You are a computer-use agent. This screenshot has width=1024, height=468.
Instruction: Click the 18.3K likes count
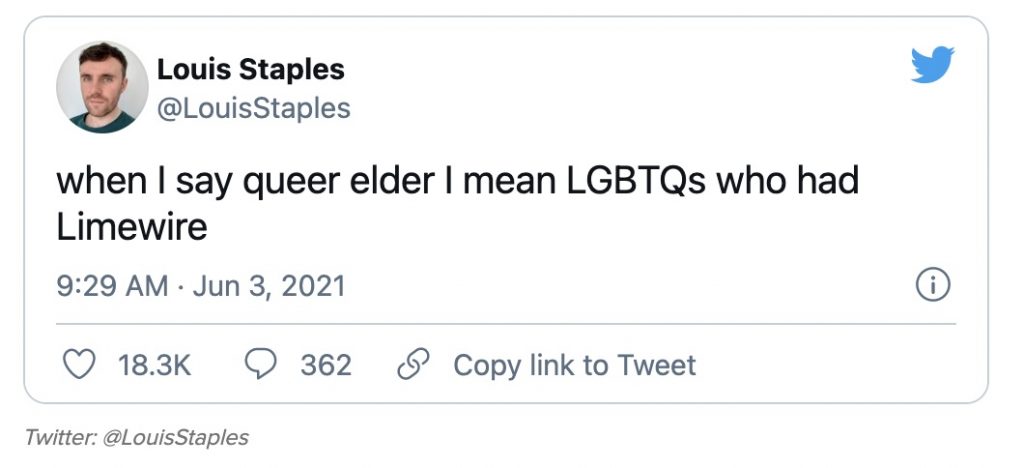coord(154,365)
